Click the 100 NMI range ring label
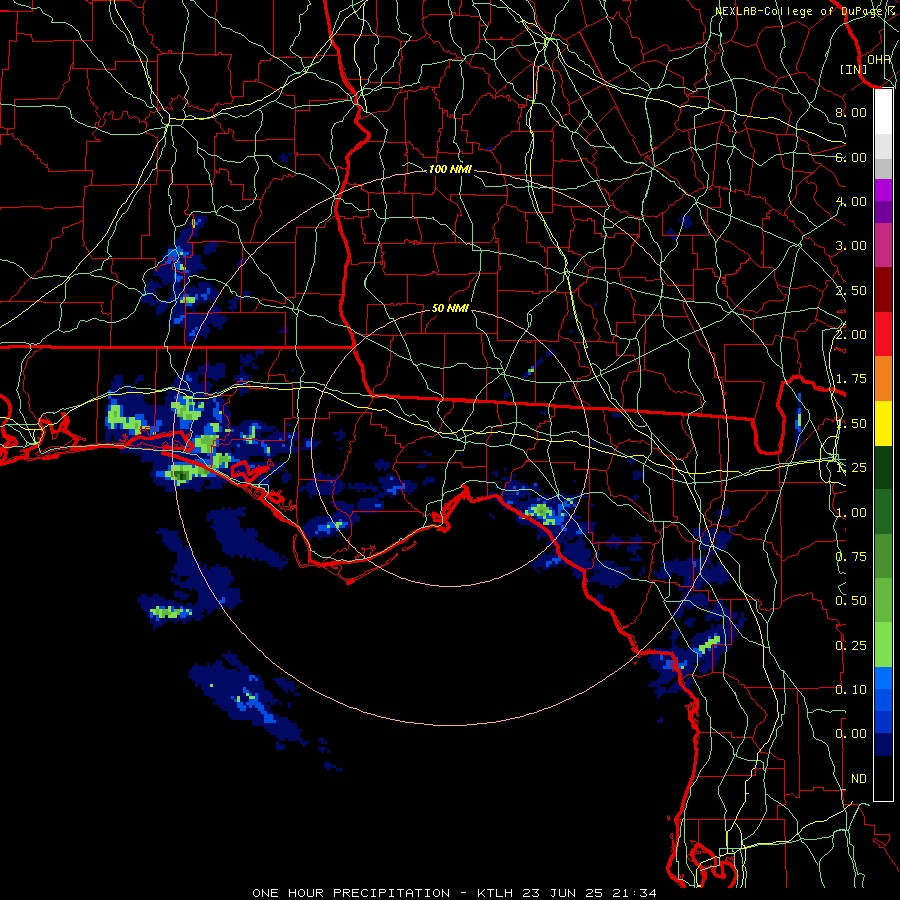The height and width of the screenshot is (900, 900). [x=450, y=169]
